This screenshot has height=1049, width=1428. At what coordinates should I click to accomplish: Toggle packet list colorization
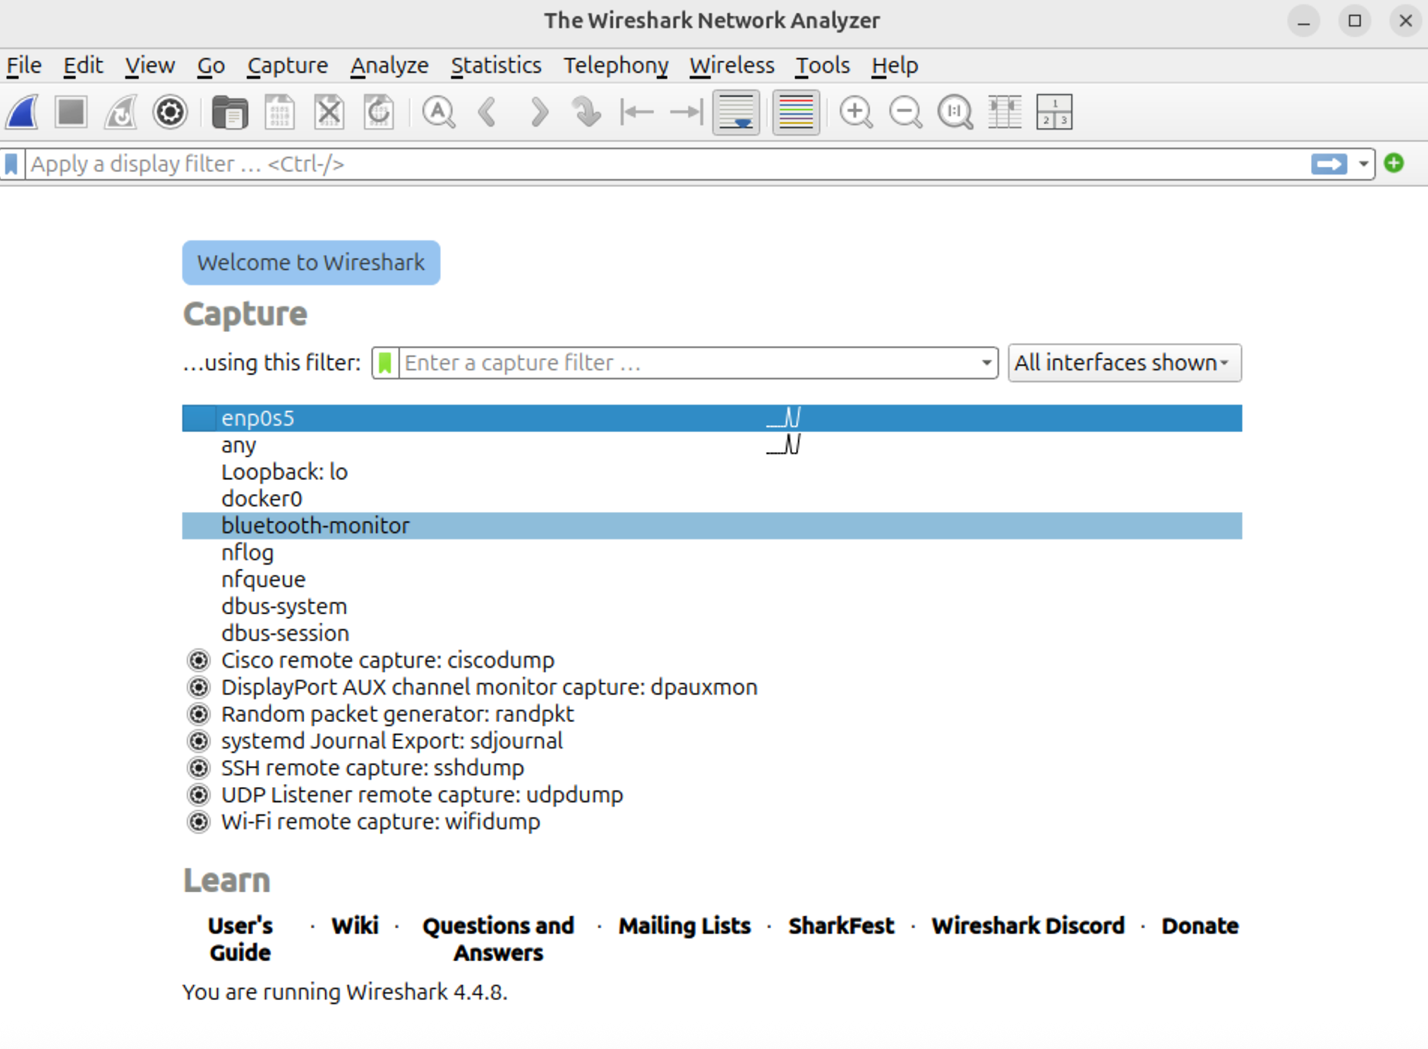pos(795,112)
